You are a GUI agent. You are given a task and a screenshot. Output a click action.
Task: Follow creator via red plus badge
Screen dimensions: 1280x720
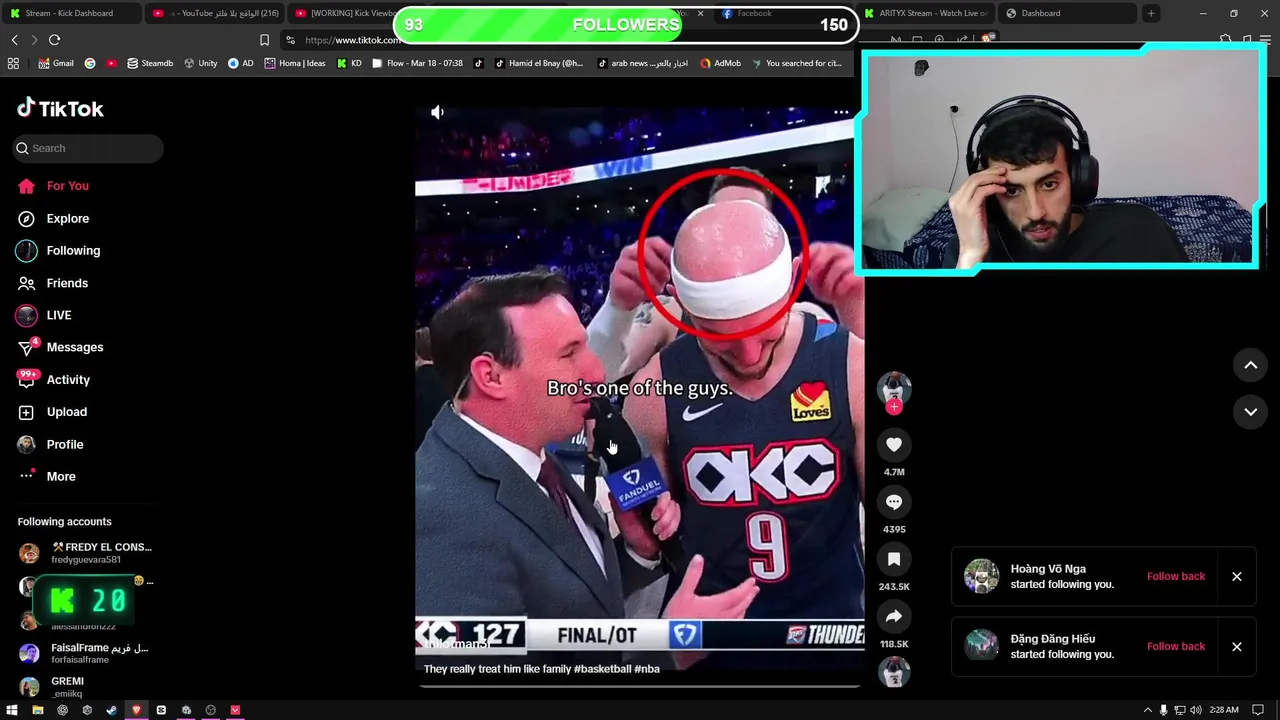(894, 407)
